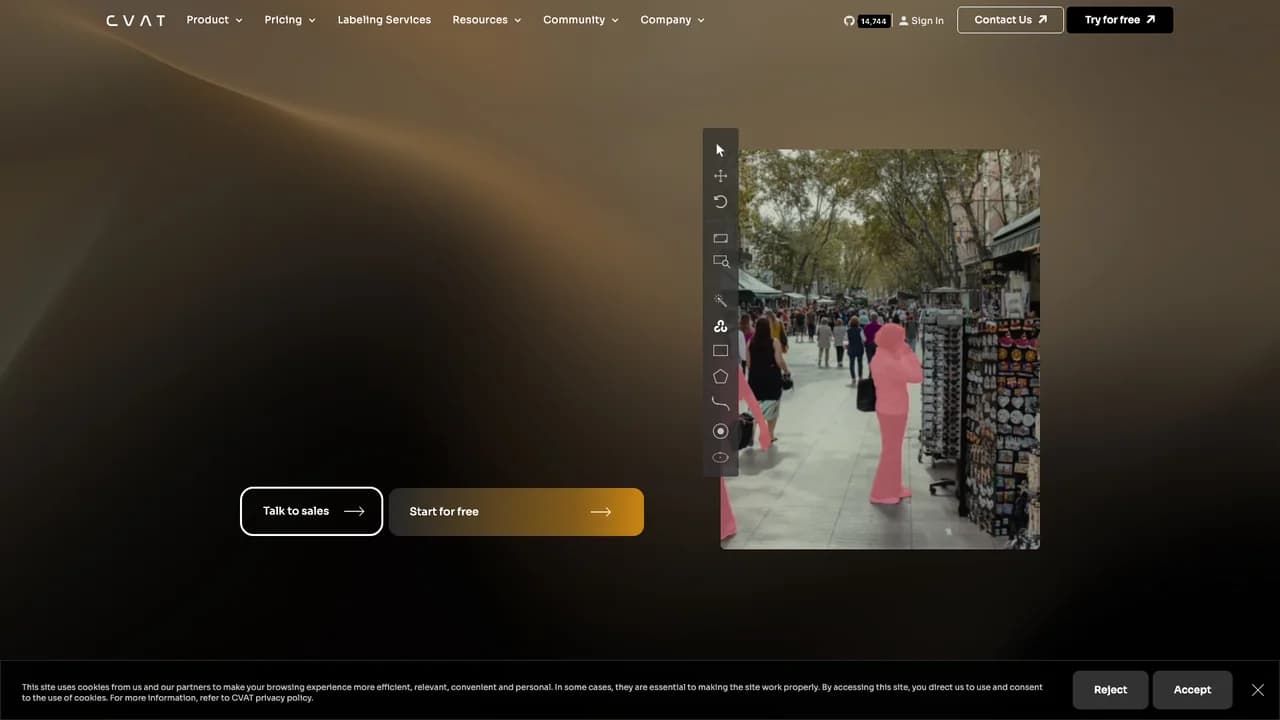Select the polyline curve tool
Screen dimensions: 1280x720
tap(720, 403)
